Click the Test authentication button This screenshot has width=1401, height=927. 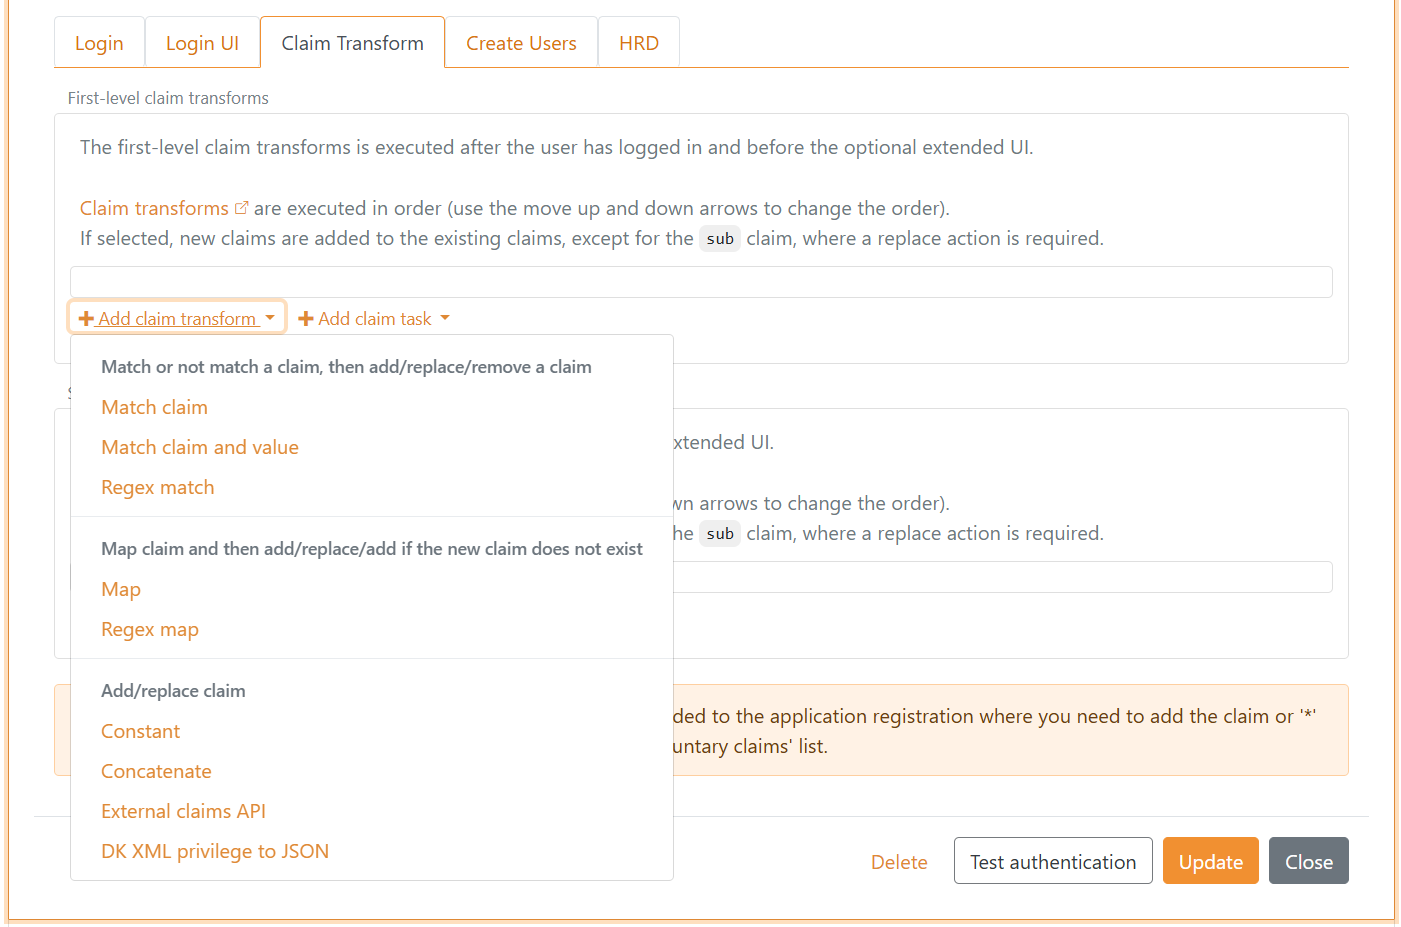click(x=1052, y=860)
